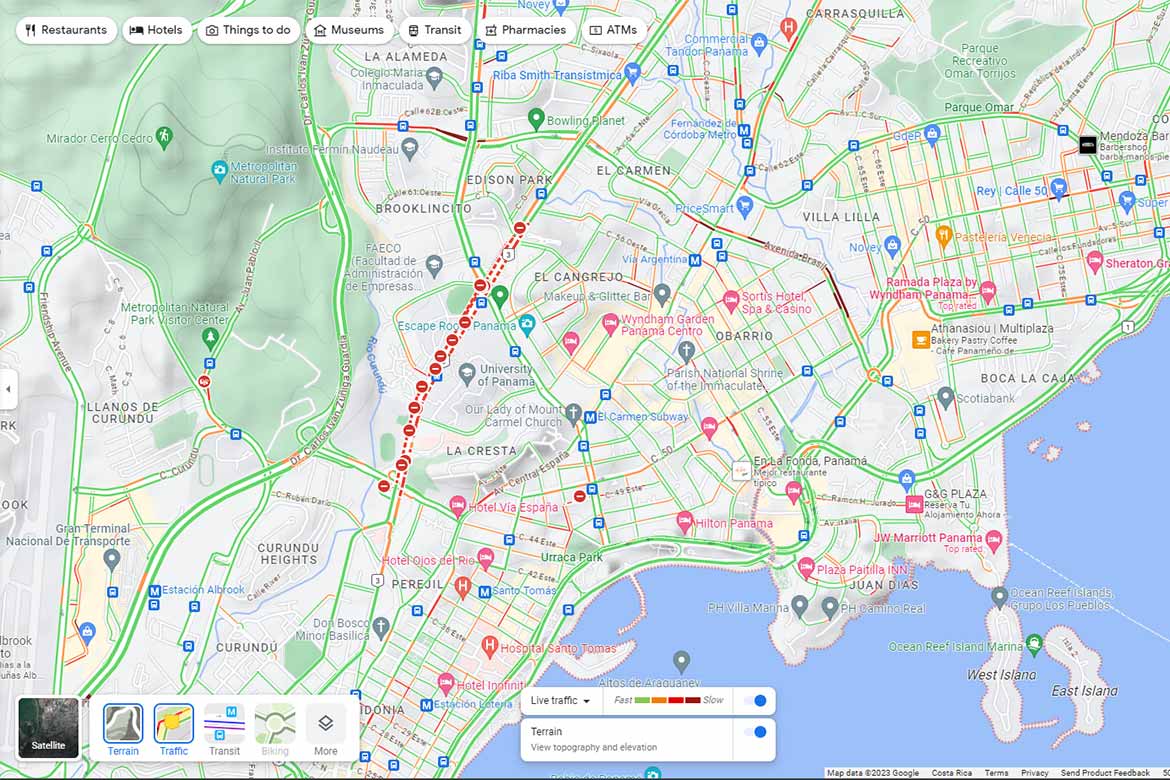The height and width of the screenshot is (780, 1170).
Task: Switch to the Museums category chip
Action: point(349,30)
